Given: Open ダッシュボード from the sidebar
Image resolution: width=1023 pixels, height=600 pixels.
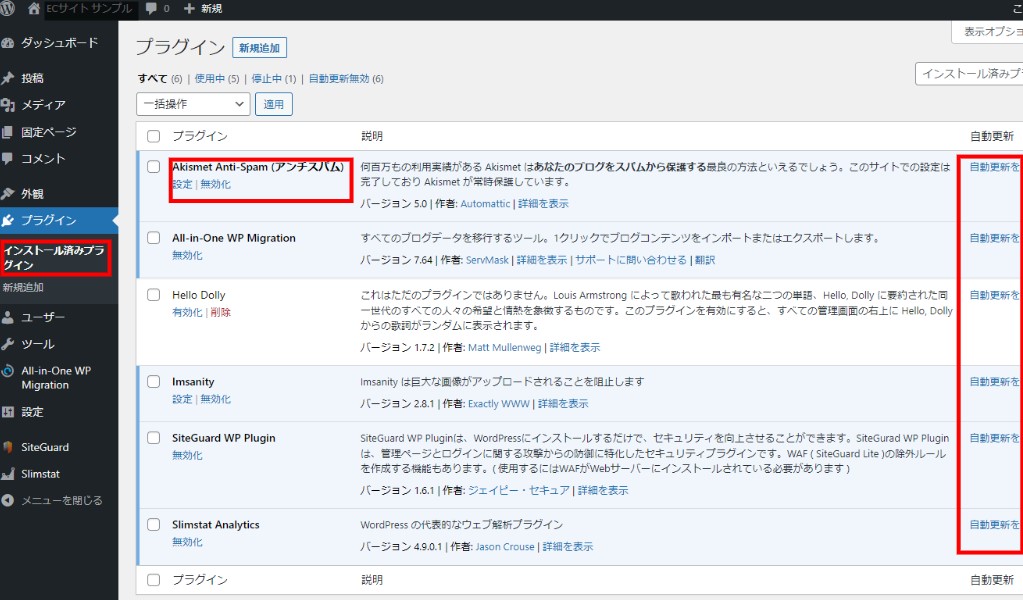Looking at the screenshot, I should pos(59,43).
